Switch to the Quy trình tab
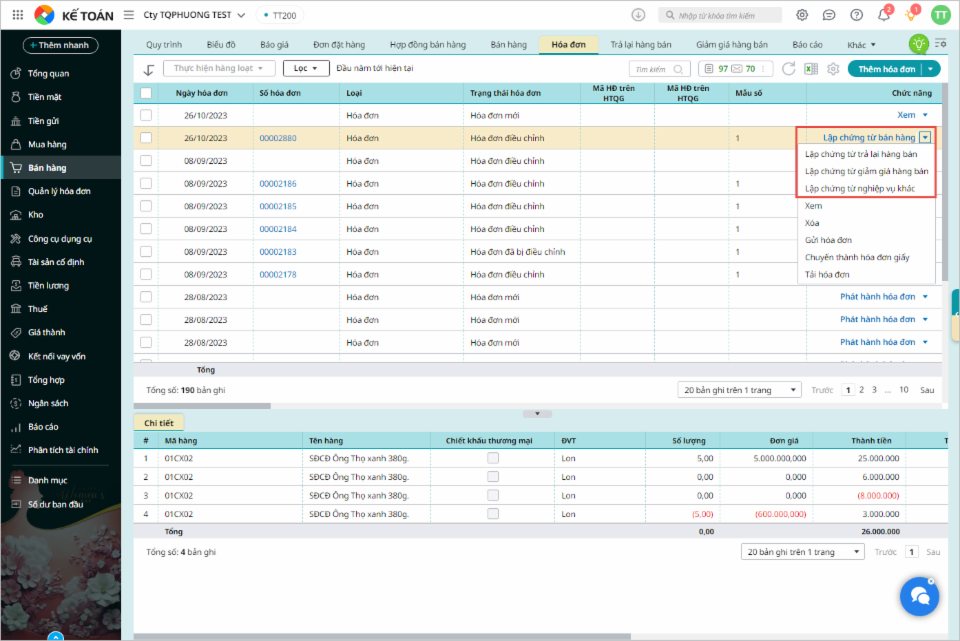 coord(164,45)
